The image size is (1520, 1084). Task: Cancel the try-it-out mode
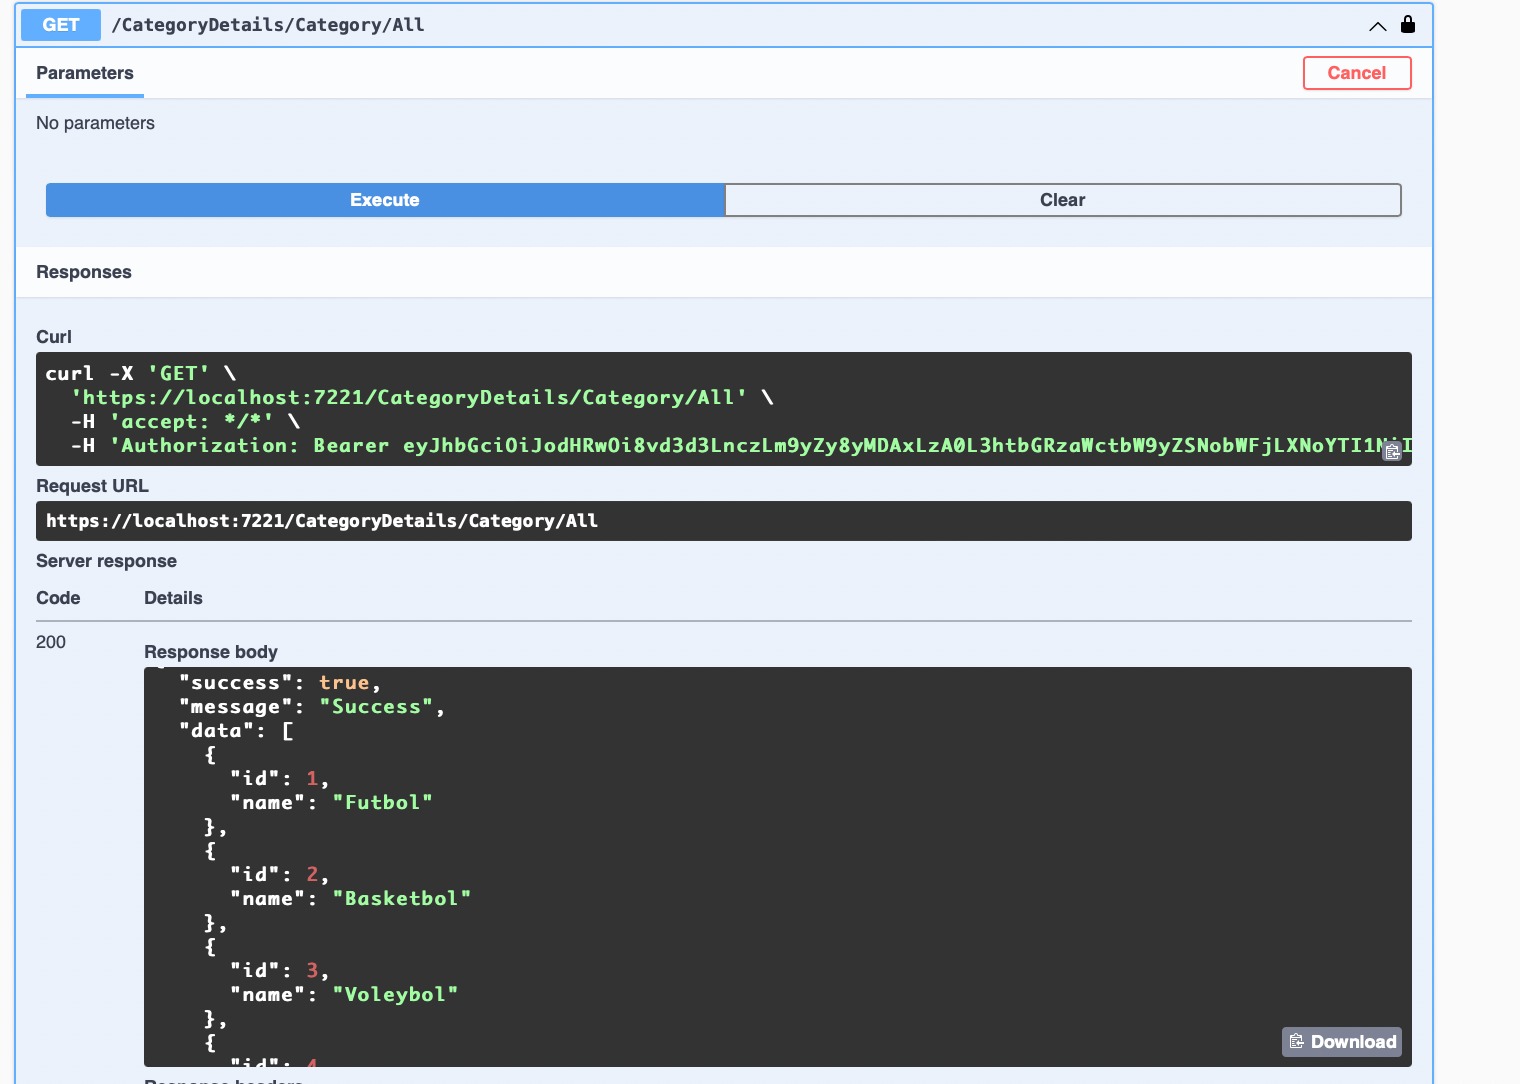1357,72
